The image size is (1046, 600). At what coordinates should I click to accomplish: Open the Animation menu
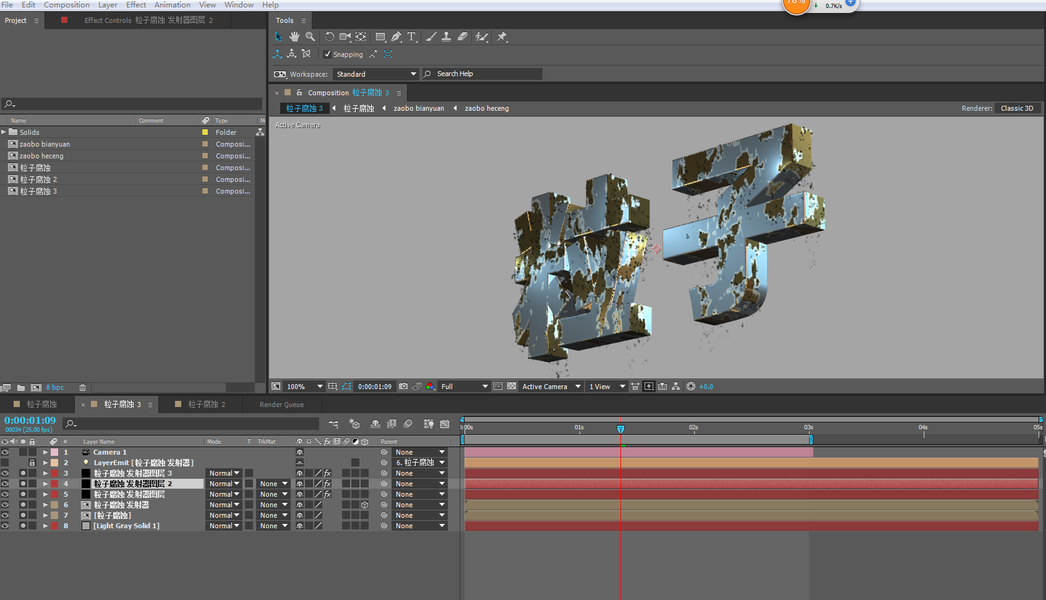(x=172, y=5)
